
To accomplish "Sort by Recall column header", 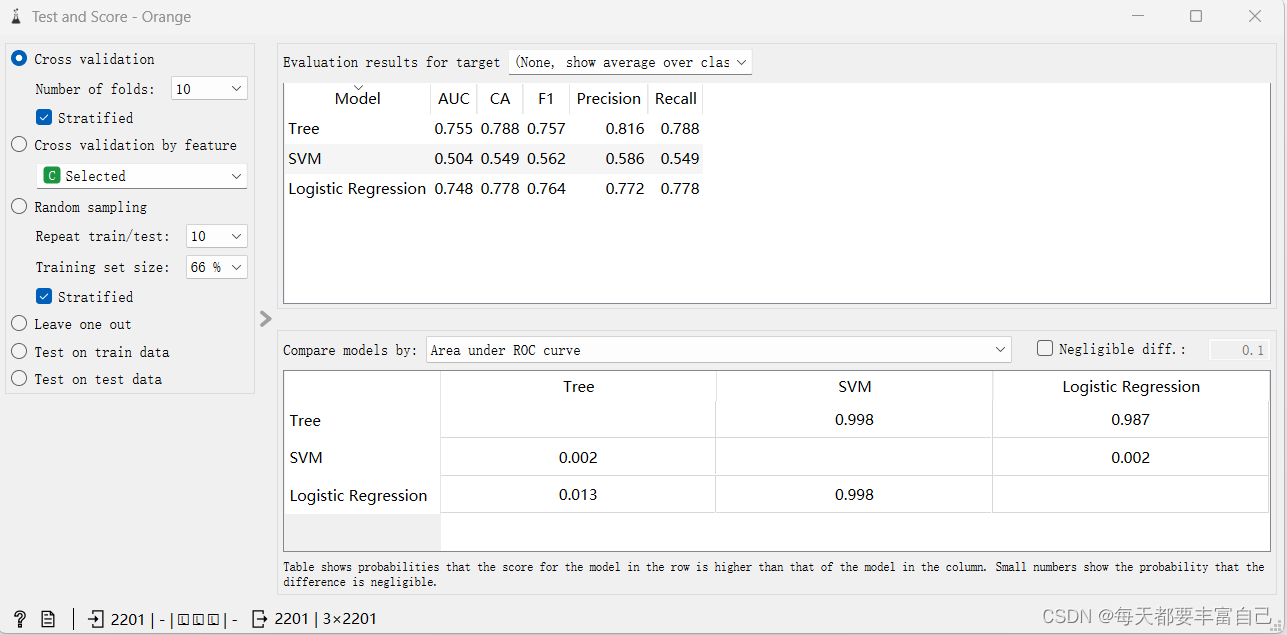I will click(x=676, y=98).
